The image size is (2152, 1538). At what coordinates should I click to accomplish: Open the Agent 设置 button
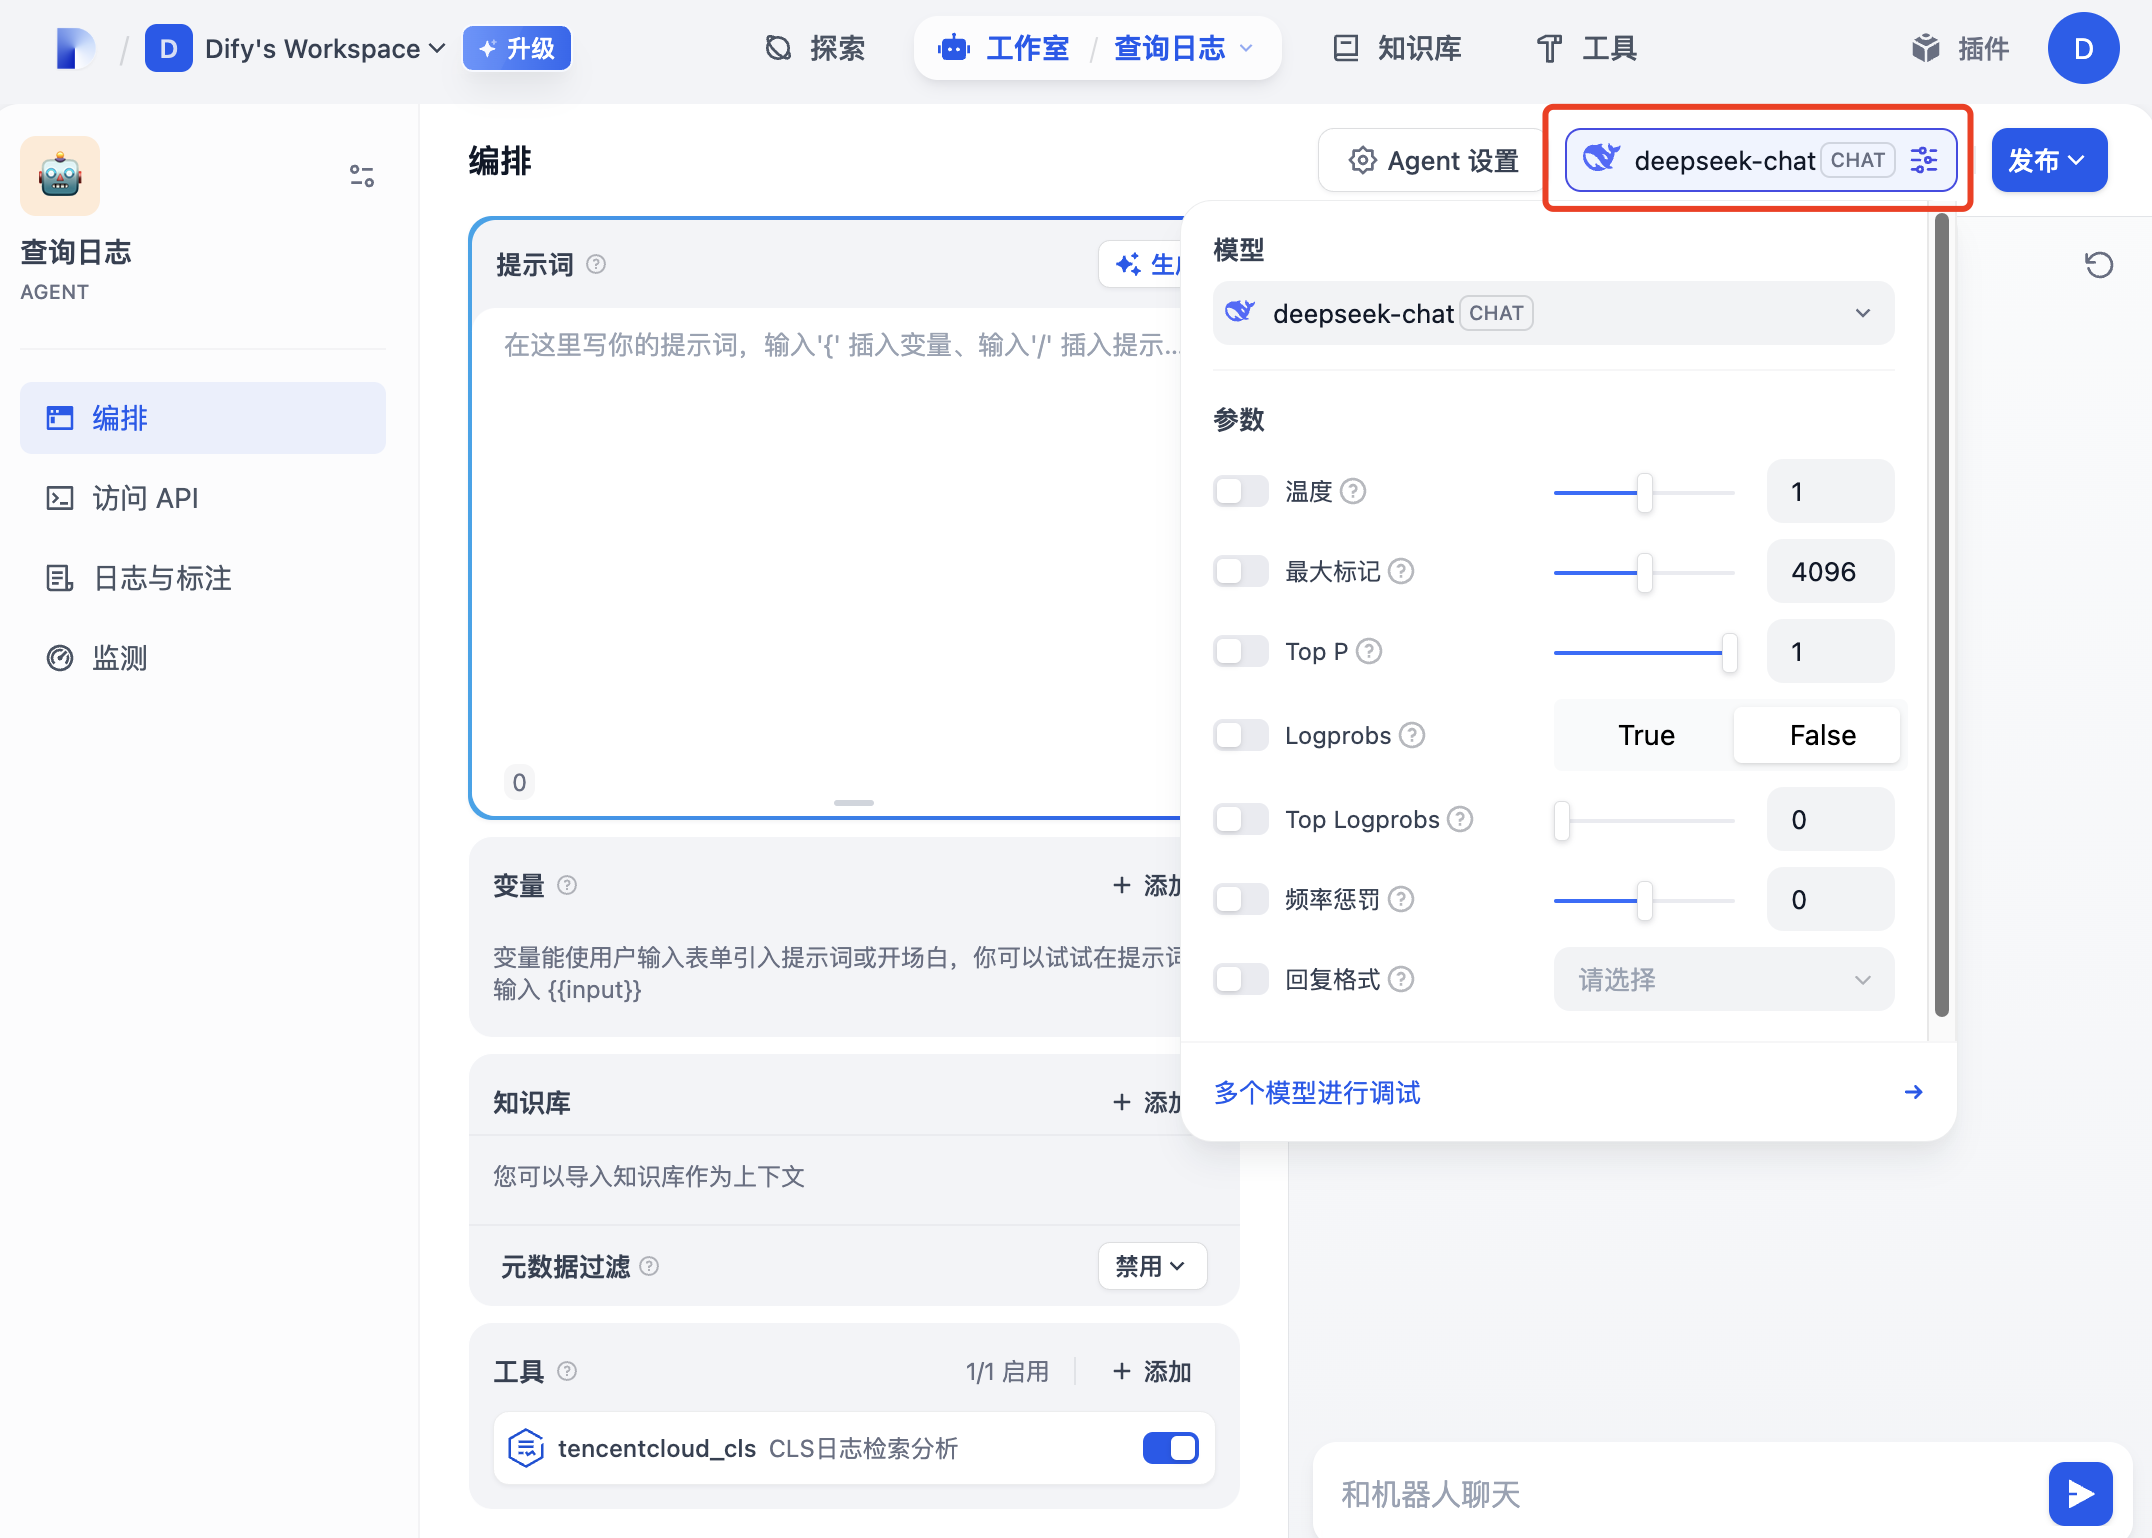(1432, 160)
